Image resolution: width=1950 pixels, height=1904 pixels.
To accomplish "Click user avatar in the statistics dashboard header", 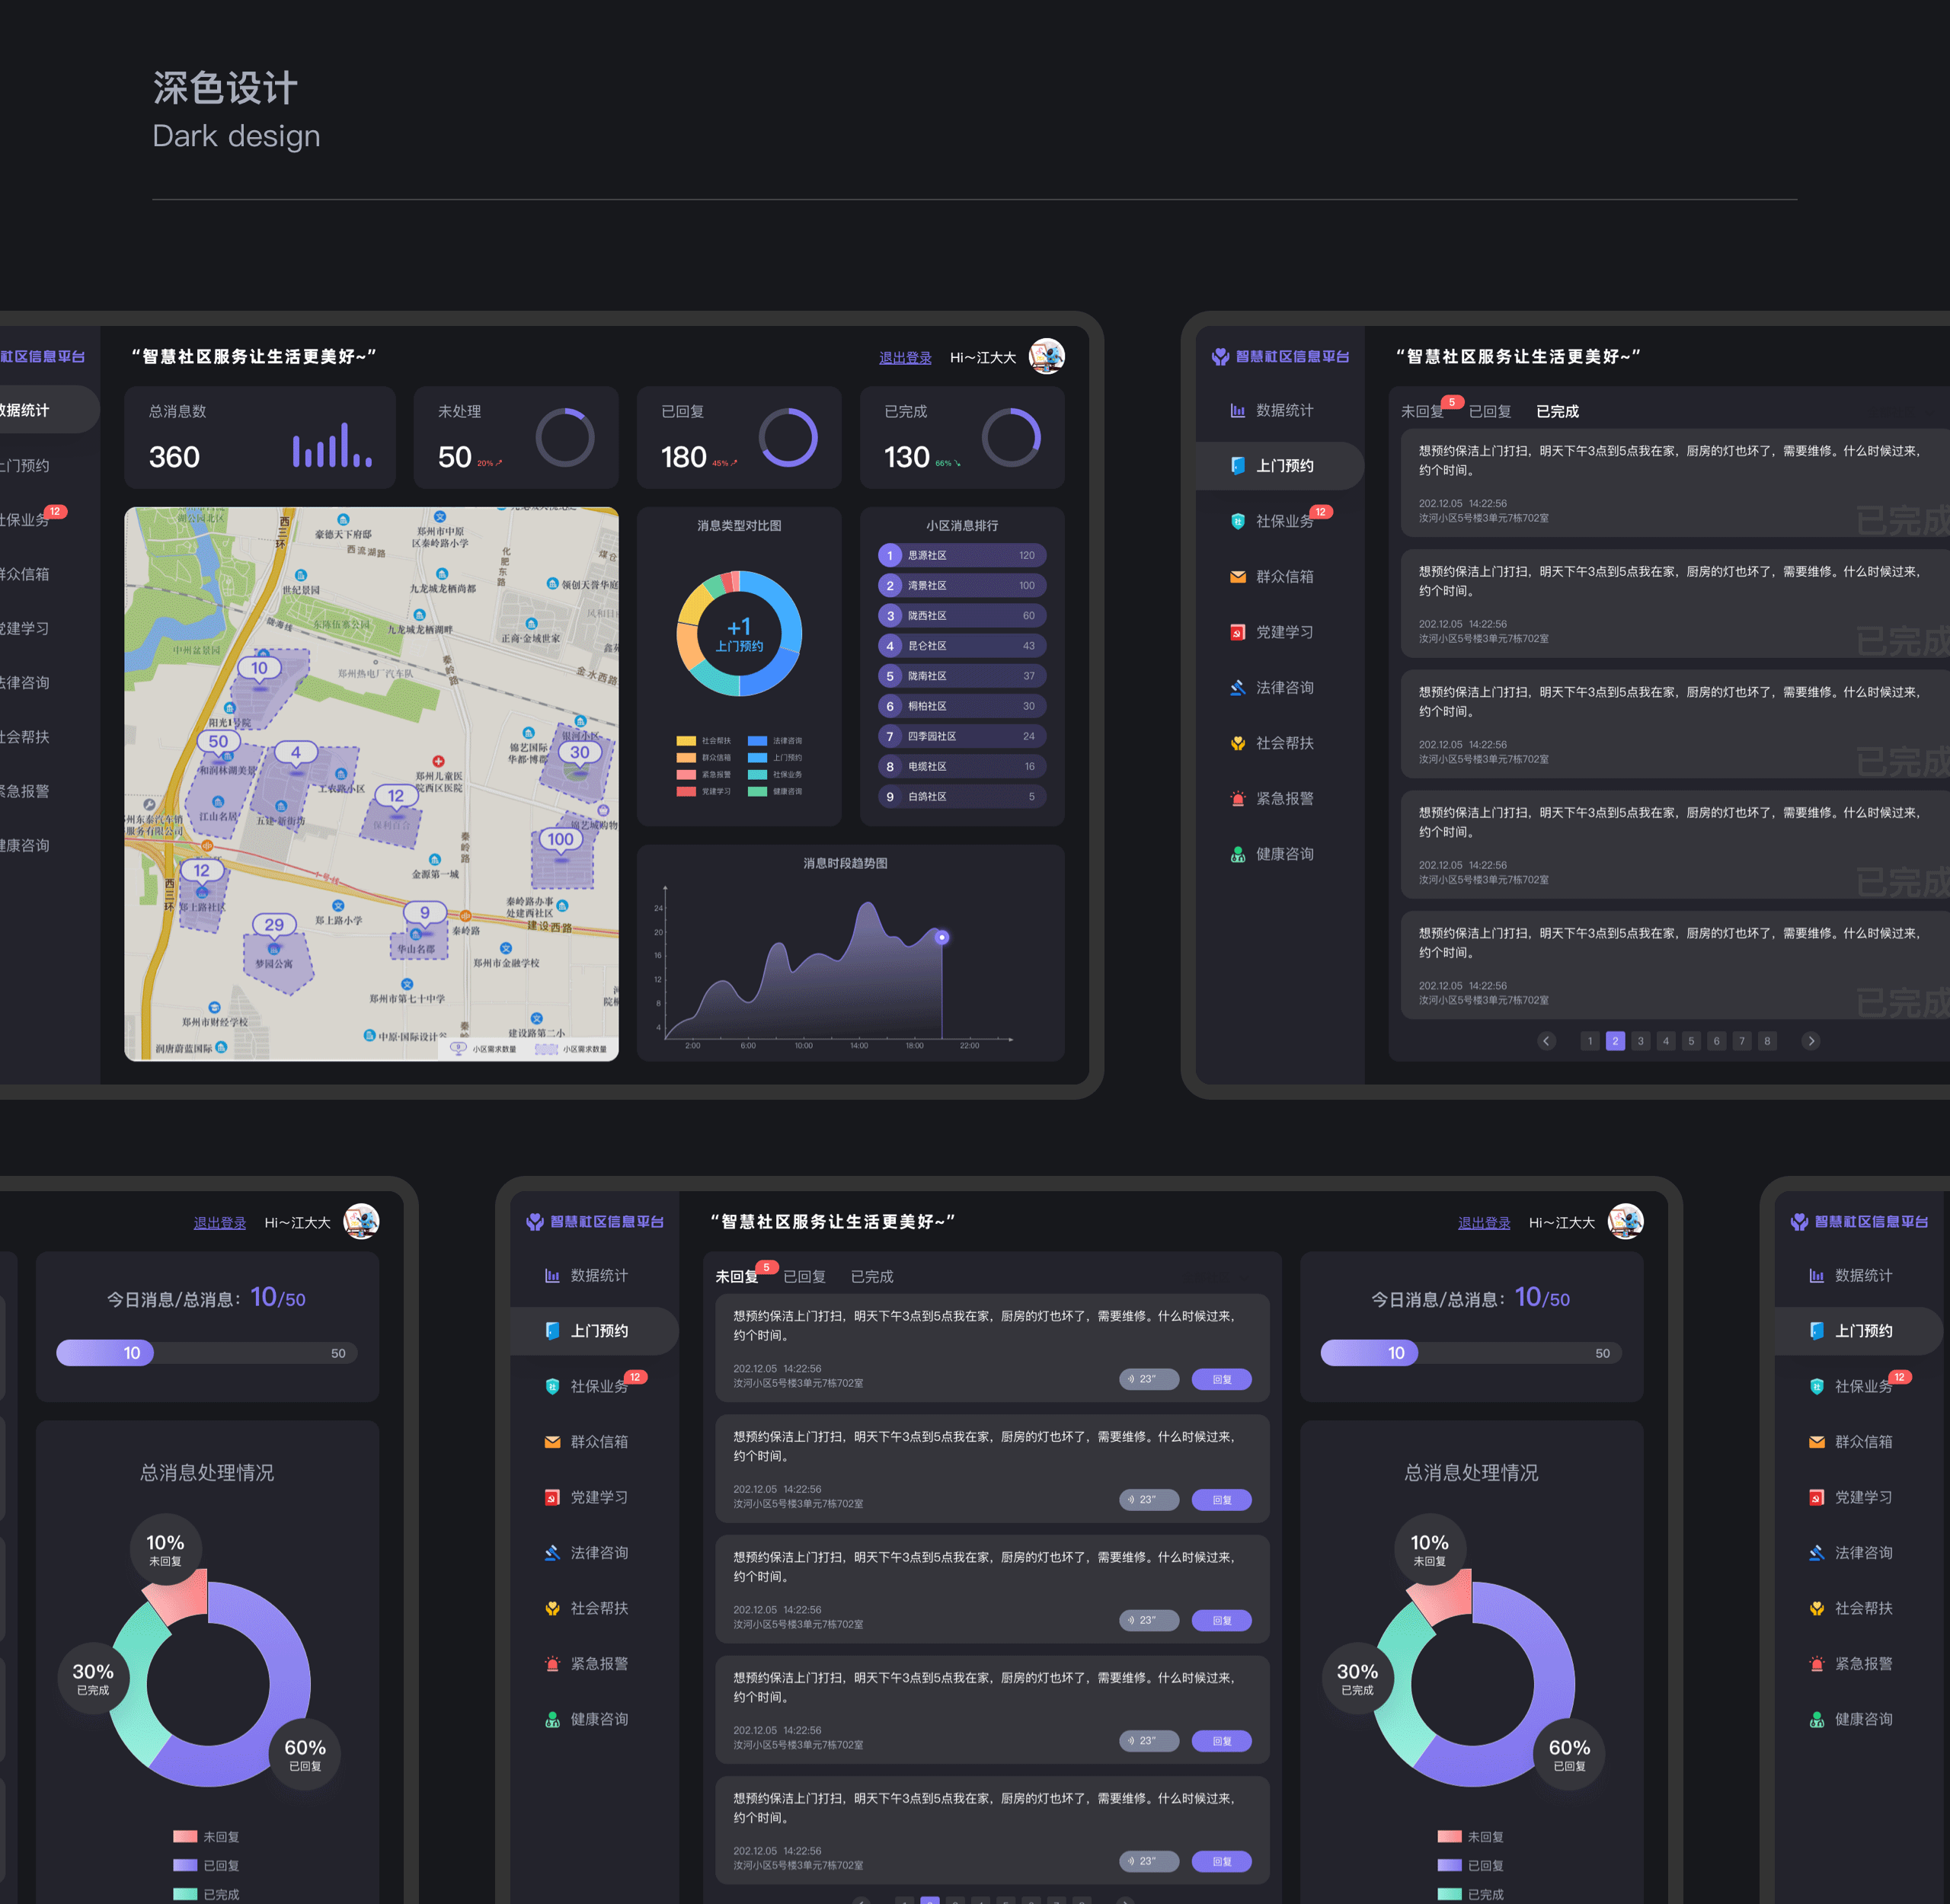I will click(x=1047, y=356).
